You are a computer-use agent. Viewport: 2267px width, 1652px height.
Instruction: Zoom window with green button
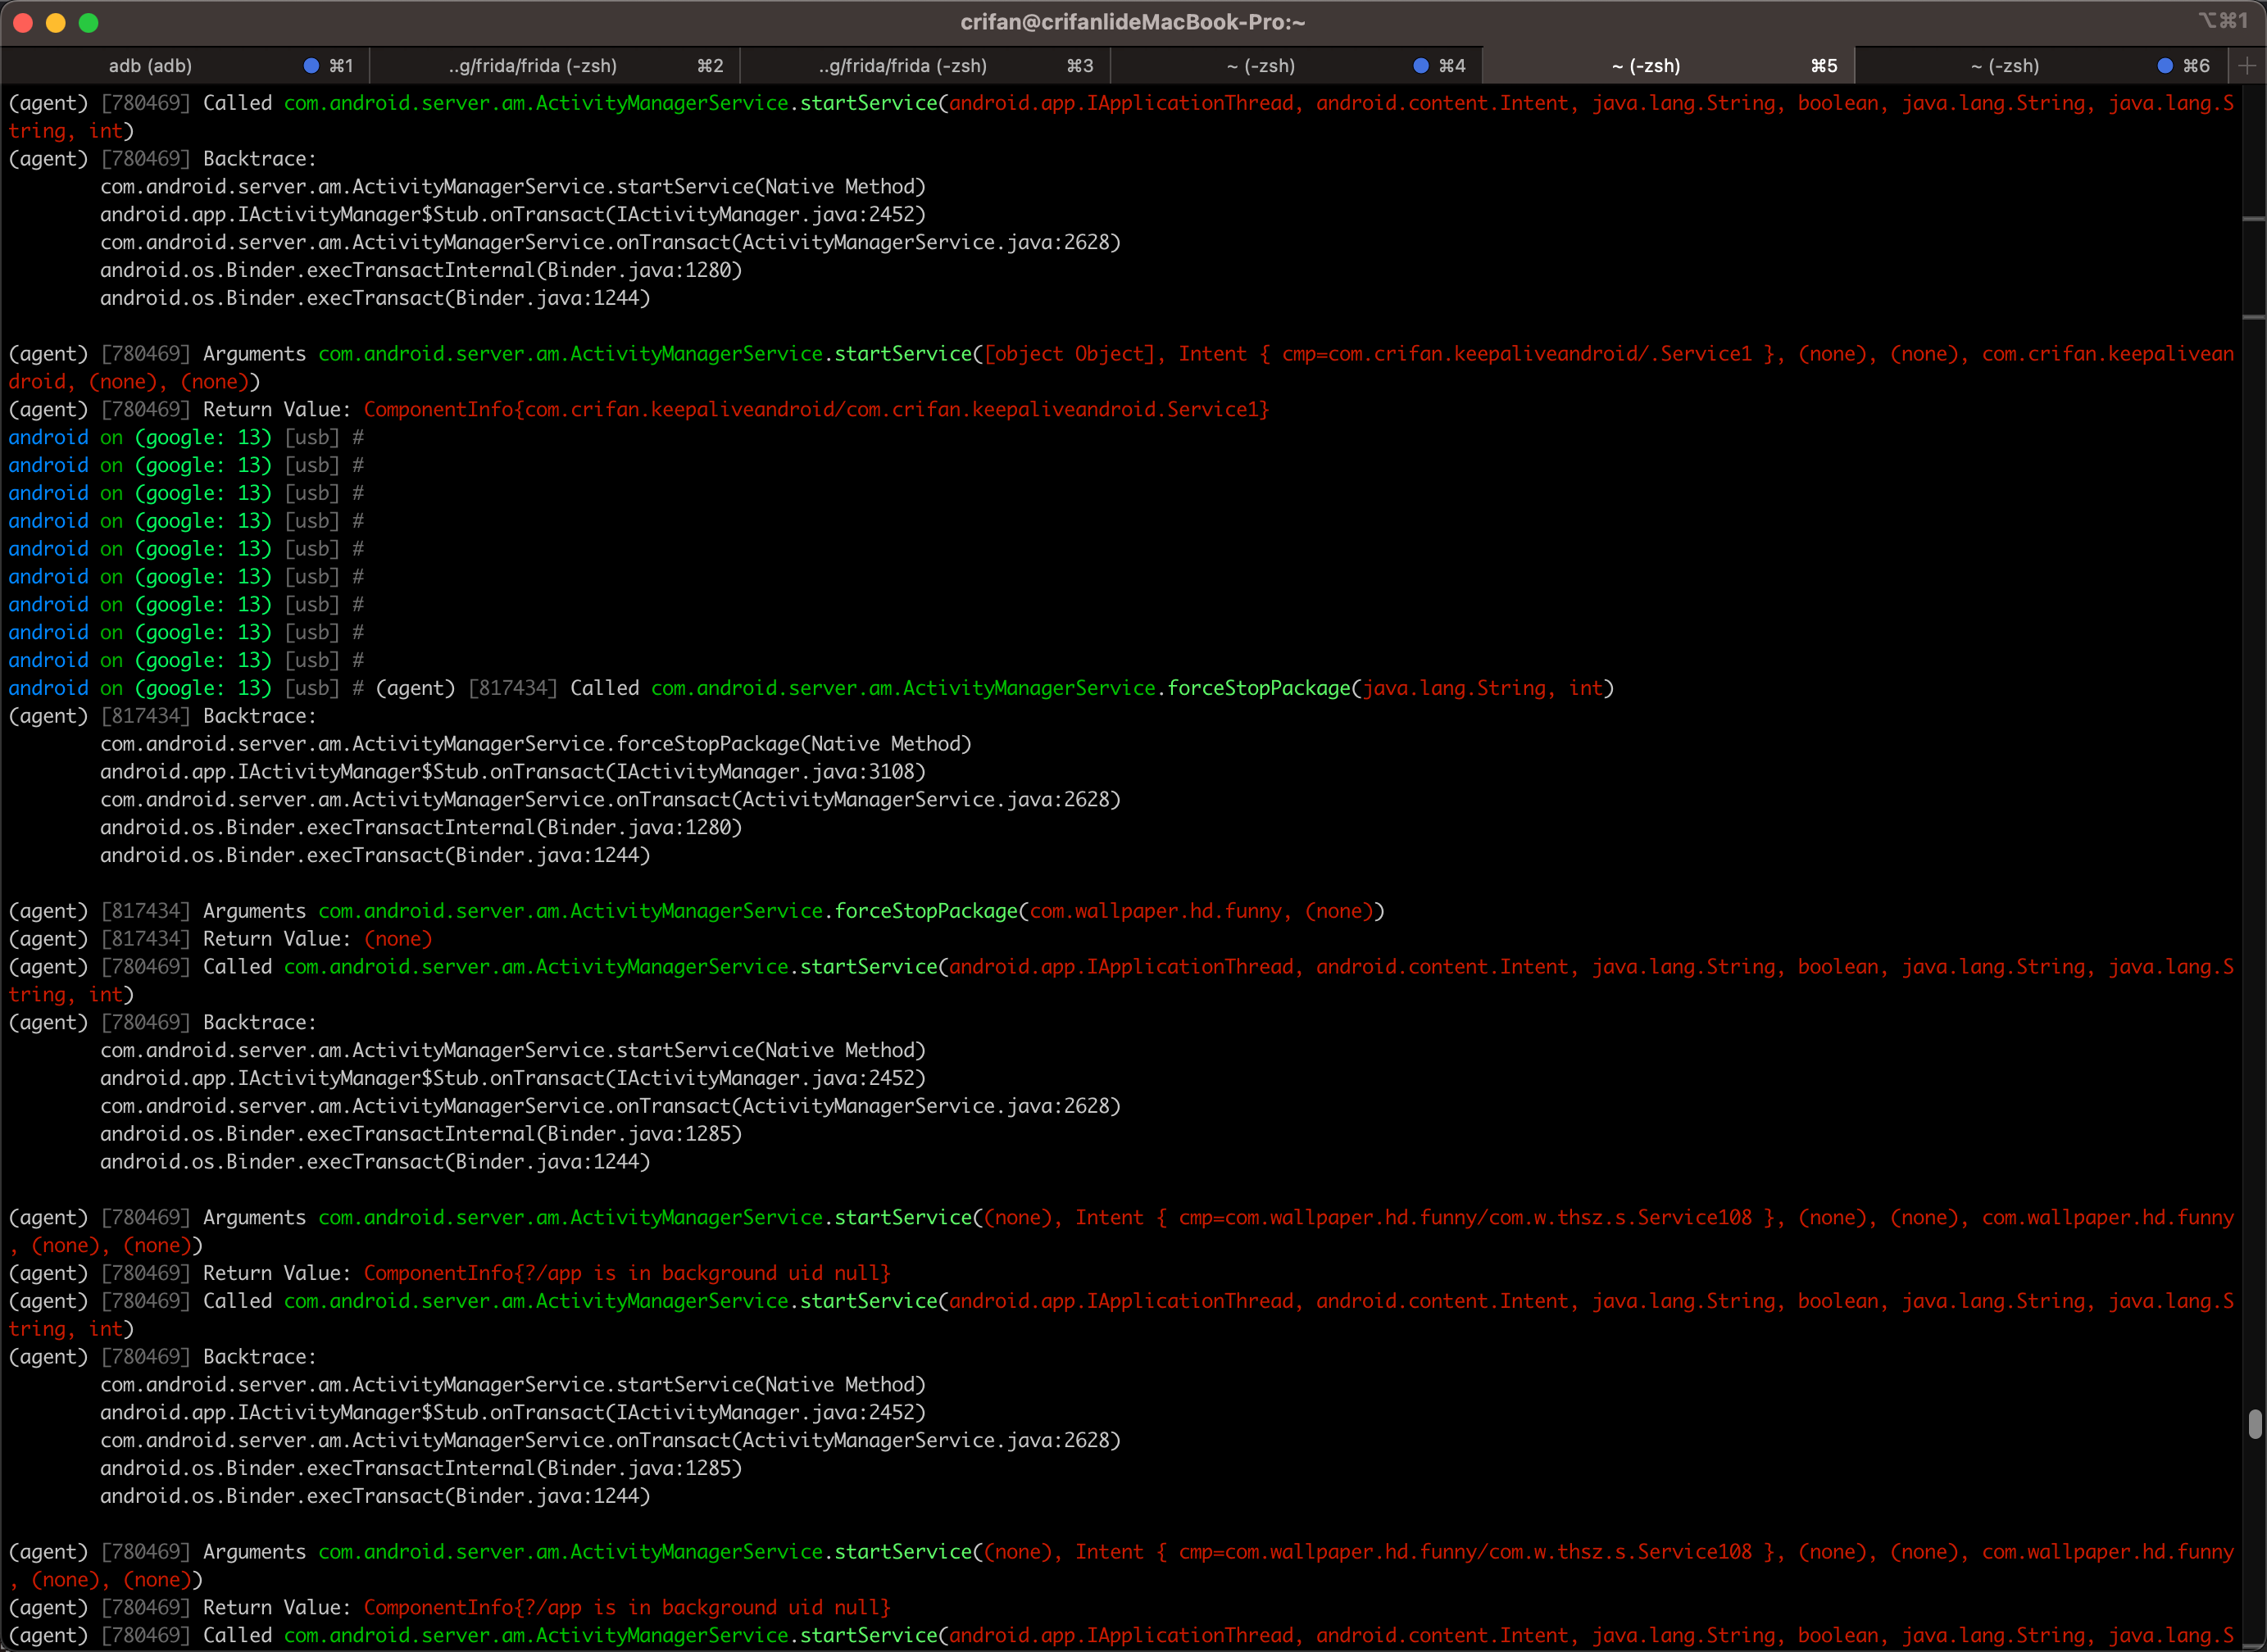click(88, 22)
